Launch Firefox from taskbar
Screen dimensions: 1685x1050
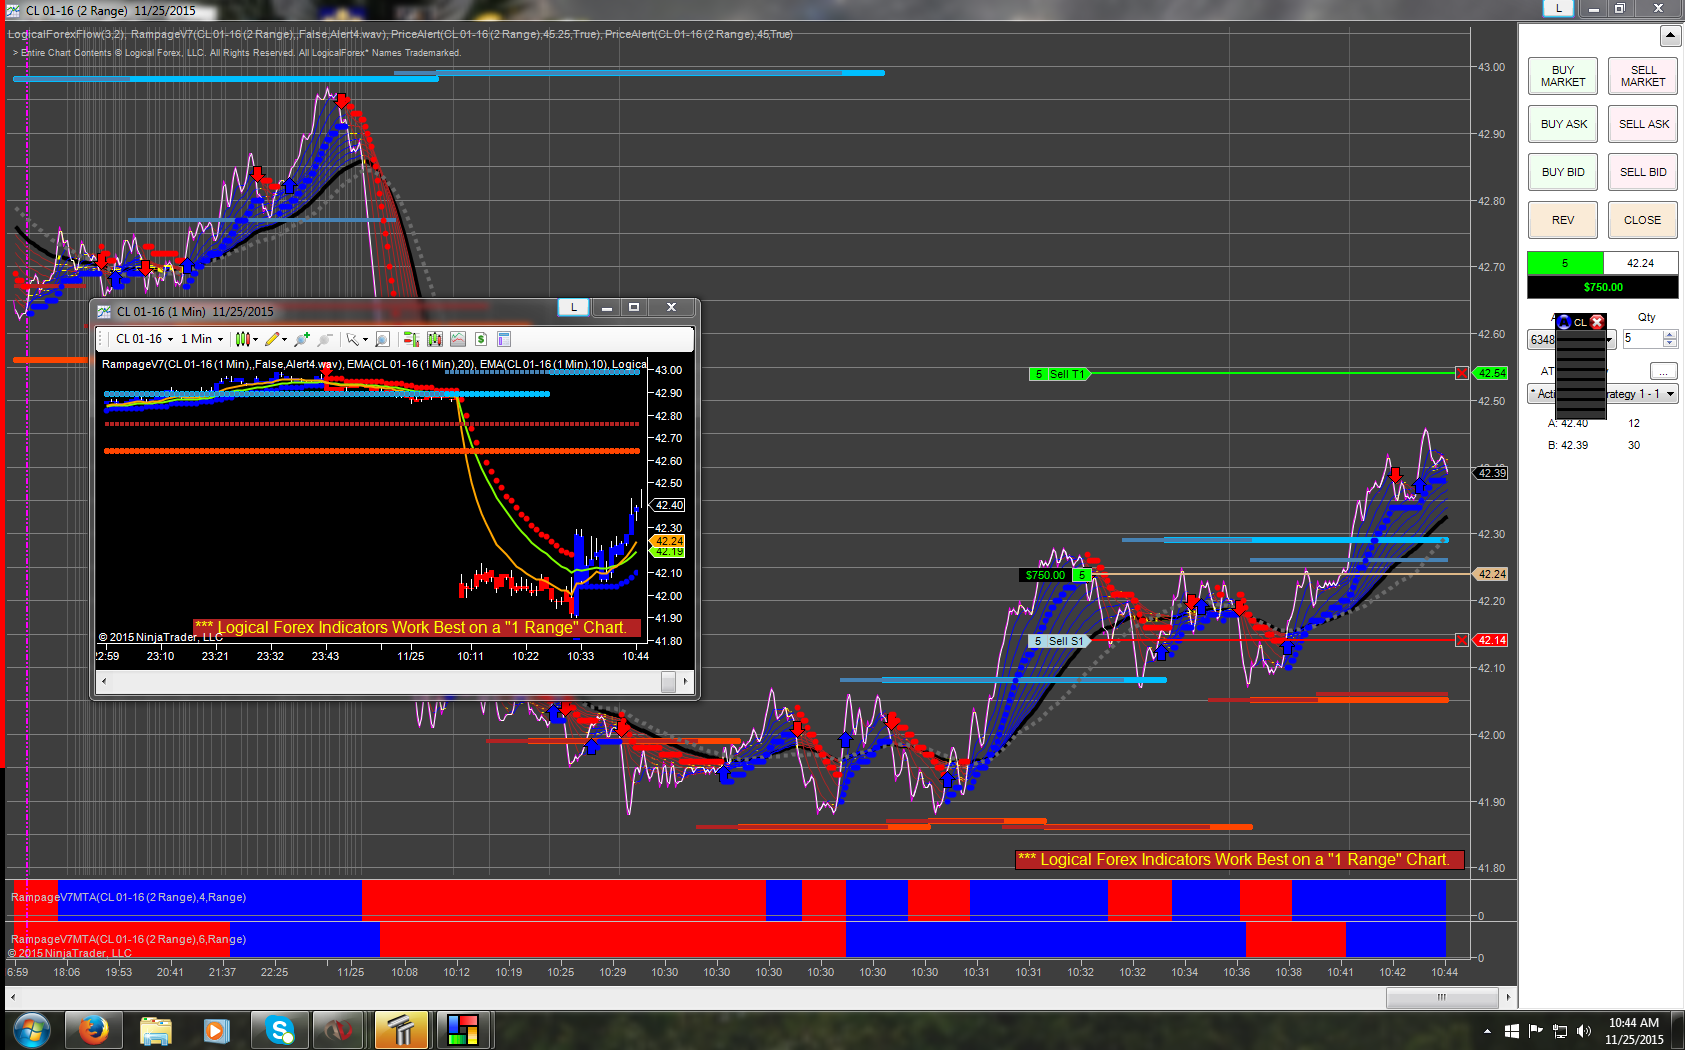coord(93,1030)
